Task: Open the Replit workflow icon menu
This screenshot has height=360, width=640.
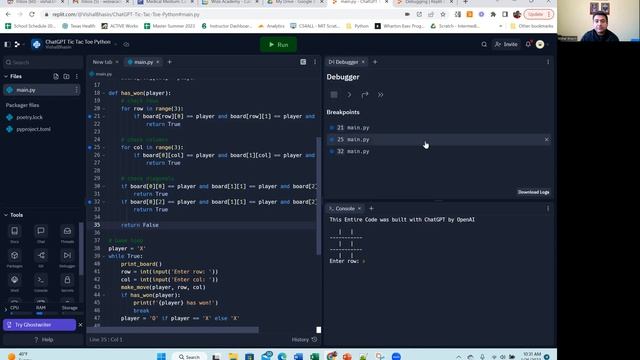Action: (18, 44)
